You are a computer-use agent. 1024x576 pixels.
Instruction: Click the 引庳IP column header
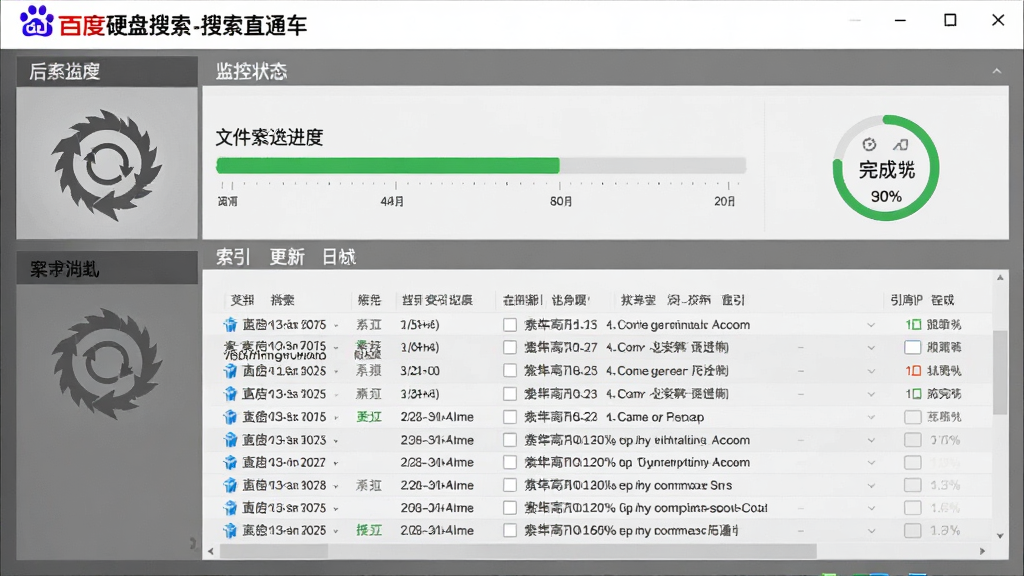906,300
